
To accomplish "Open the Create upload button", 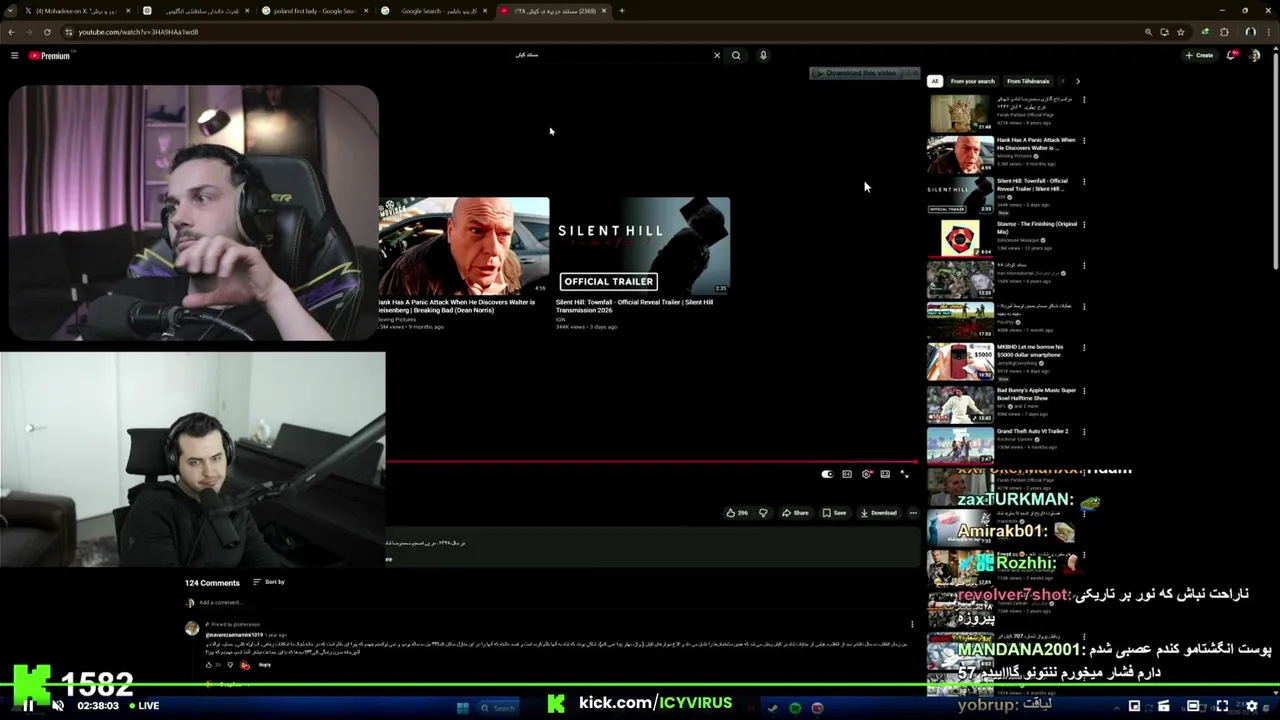I will pos(1199,55).
